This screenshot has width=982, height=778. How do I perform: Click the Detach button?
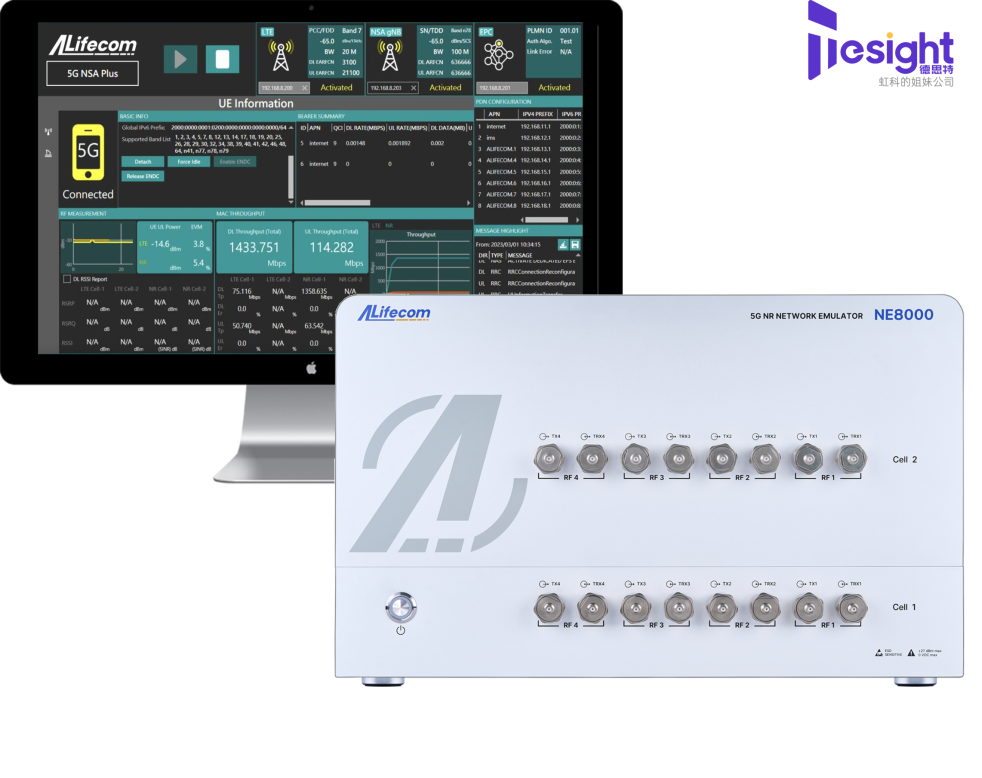[x=143, y=162]
